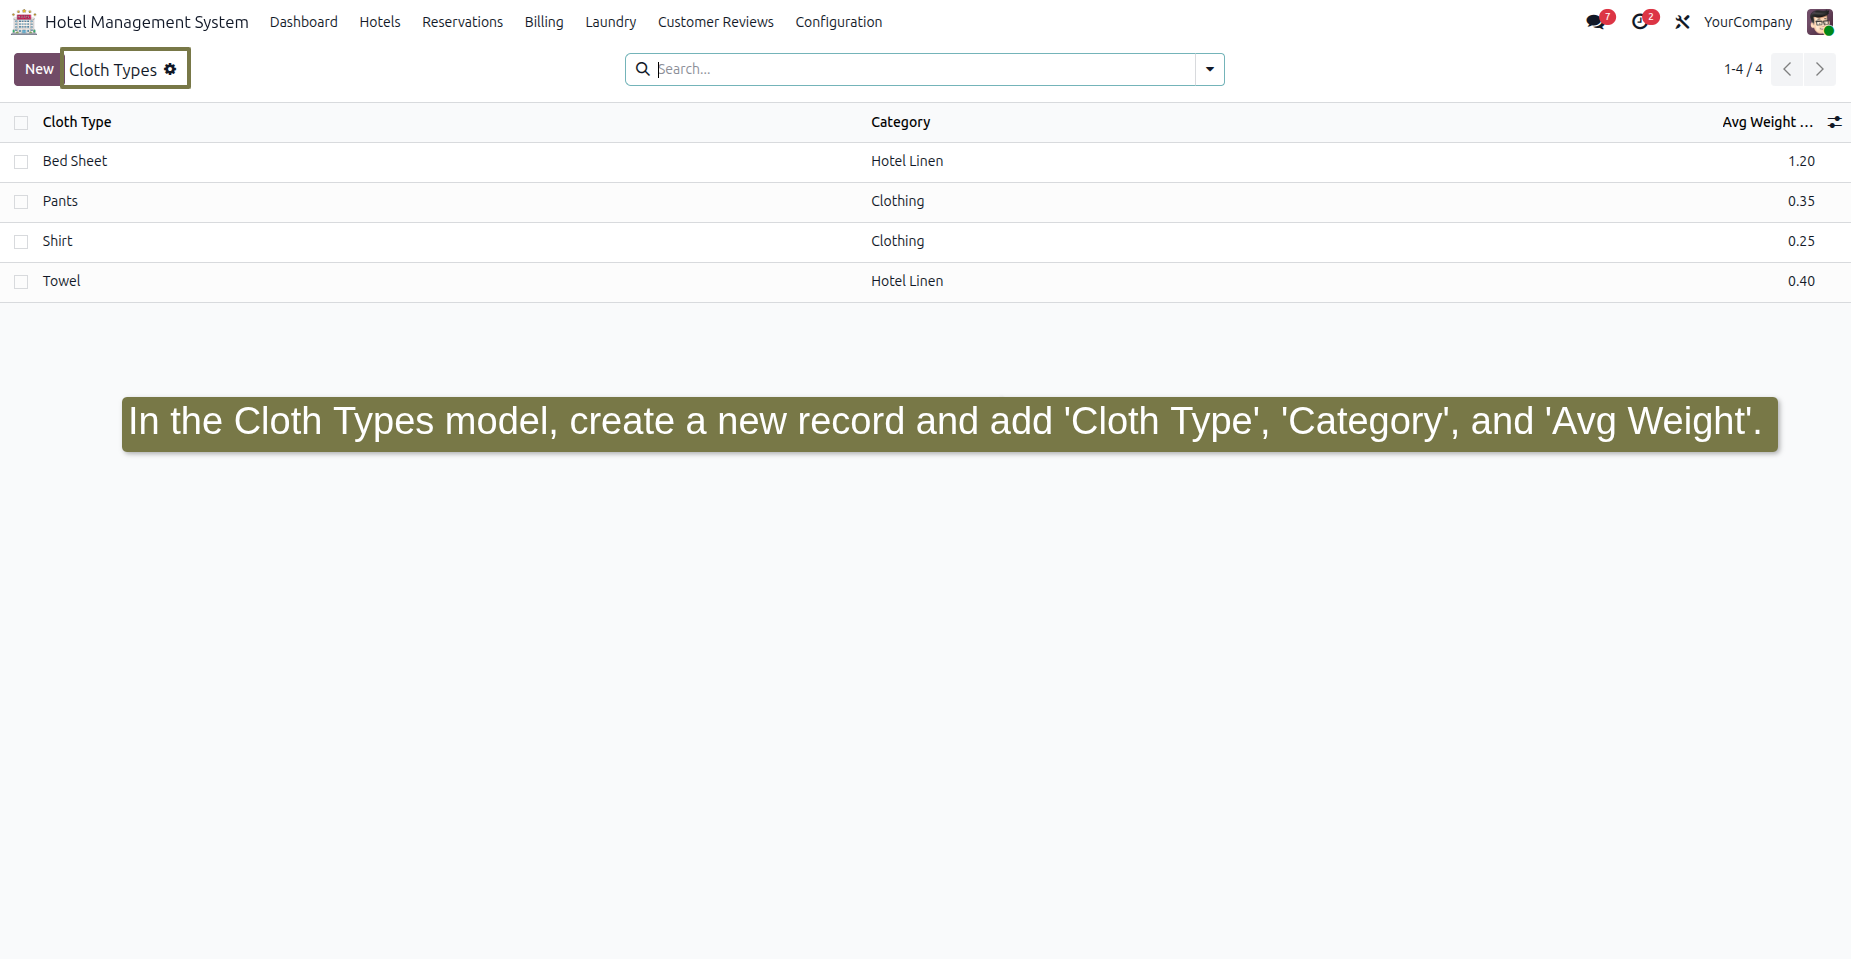The image size is (1851, 959).
Task: Open the Laundry menu
Action: [x=611, y=22]
